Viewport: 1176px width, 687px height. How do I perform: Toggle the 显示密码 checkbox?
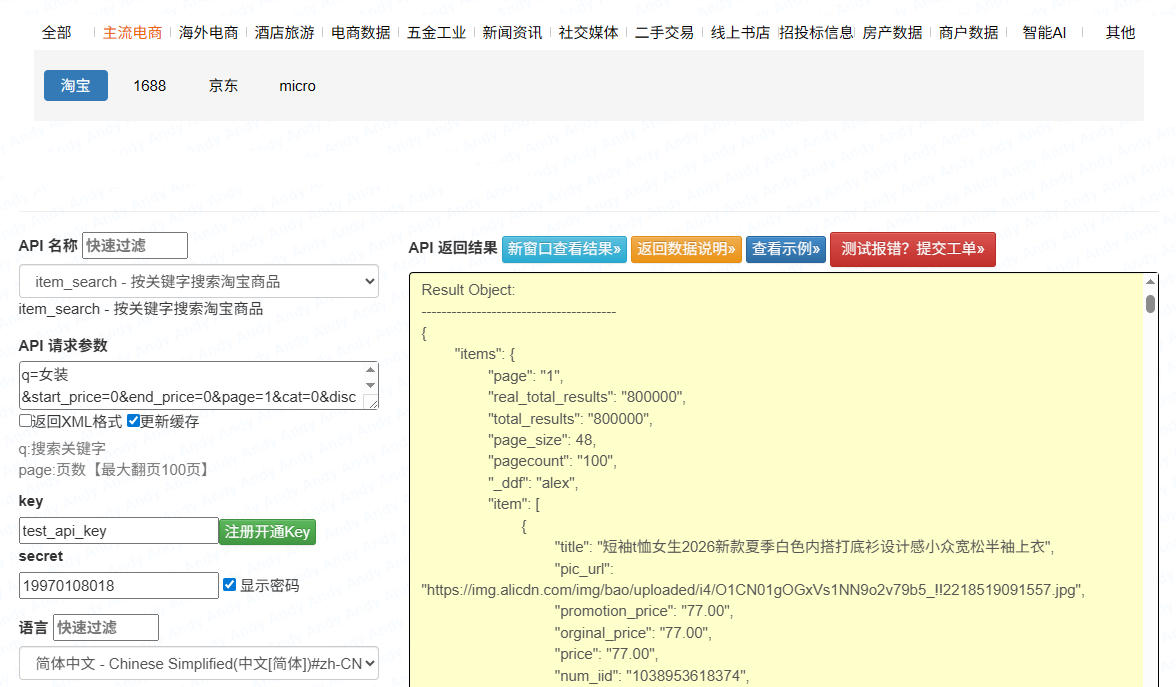coord(230,585)
